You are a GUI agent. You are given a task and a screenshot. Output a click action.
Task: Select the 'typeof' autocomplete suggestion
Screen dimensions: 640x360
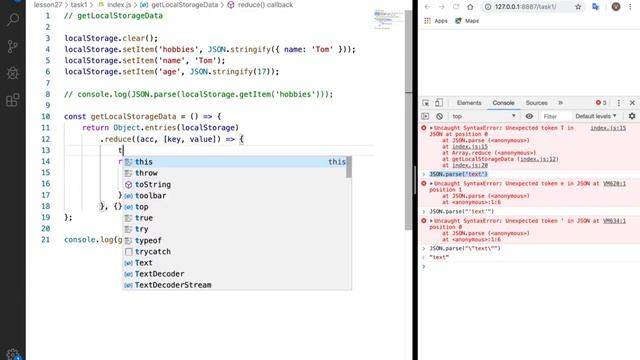click(x=235, y=240)
